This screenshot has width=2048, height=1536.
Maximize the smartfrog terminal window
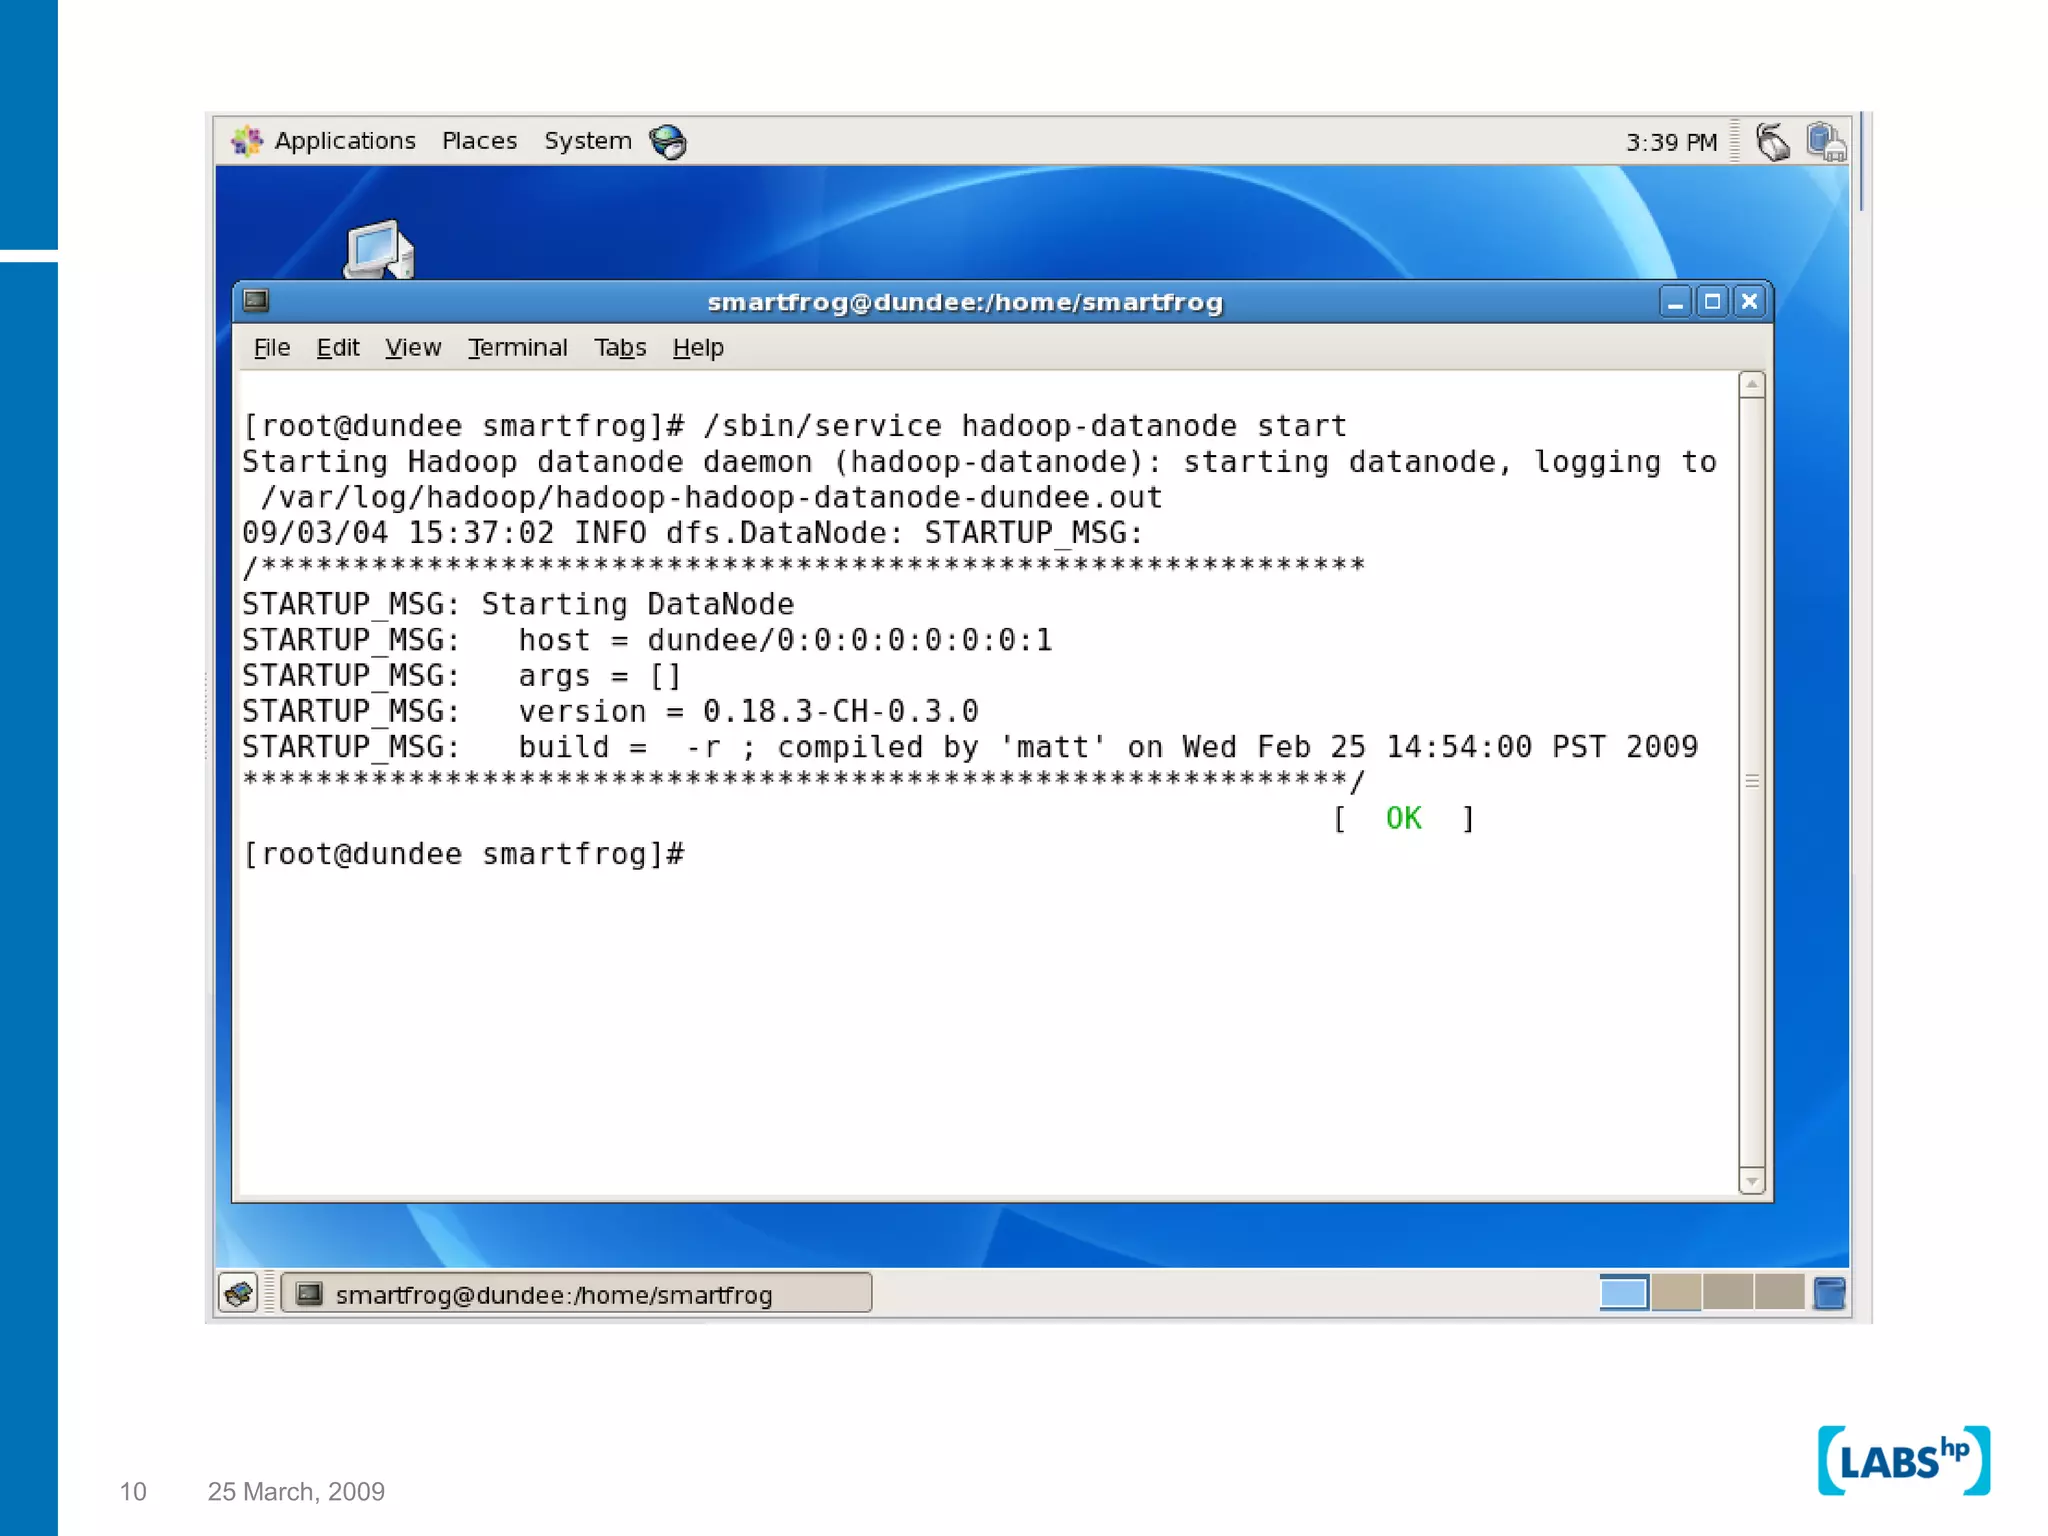pos(1712,301)
